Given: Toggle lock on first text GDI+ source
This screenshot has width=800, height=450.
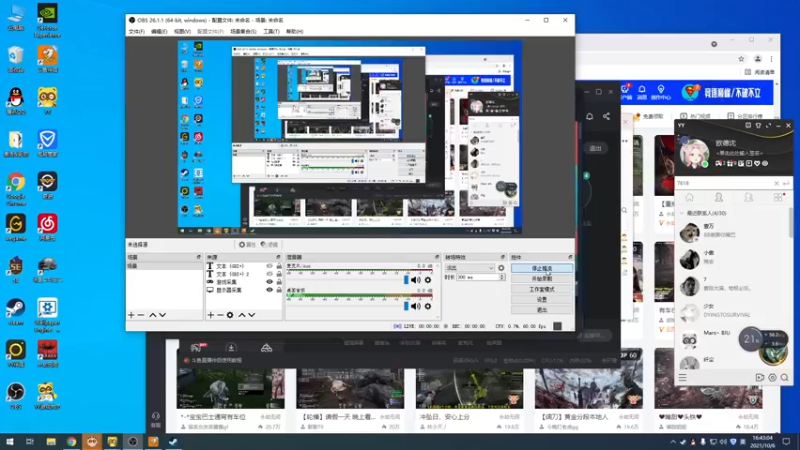Looking at the screenshot, I should 279,266.
